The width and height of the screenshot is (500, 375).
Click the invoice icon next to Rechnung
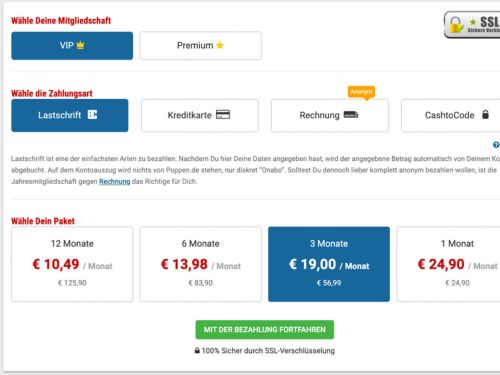pos(351,115)
